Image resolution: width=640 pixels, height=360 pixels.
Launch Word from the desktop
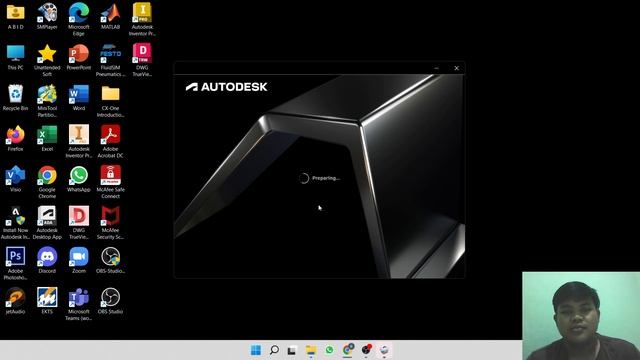[79, 98]
